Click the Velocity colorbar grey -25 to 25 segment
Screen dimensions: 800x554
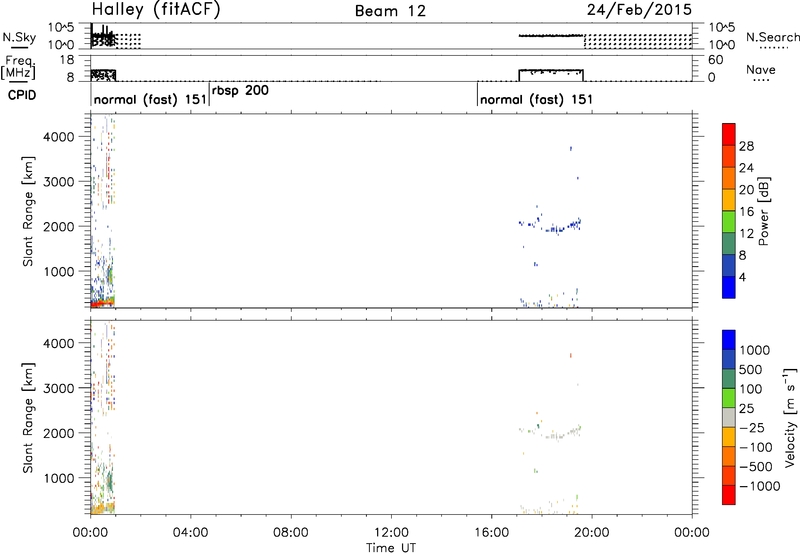point(729,417)
